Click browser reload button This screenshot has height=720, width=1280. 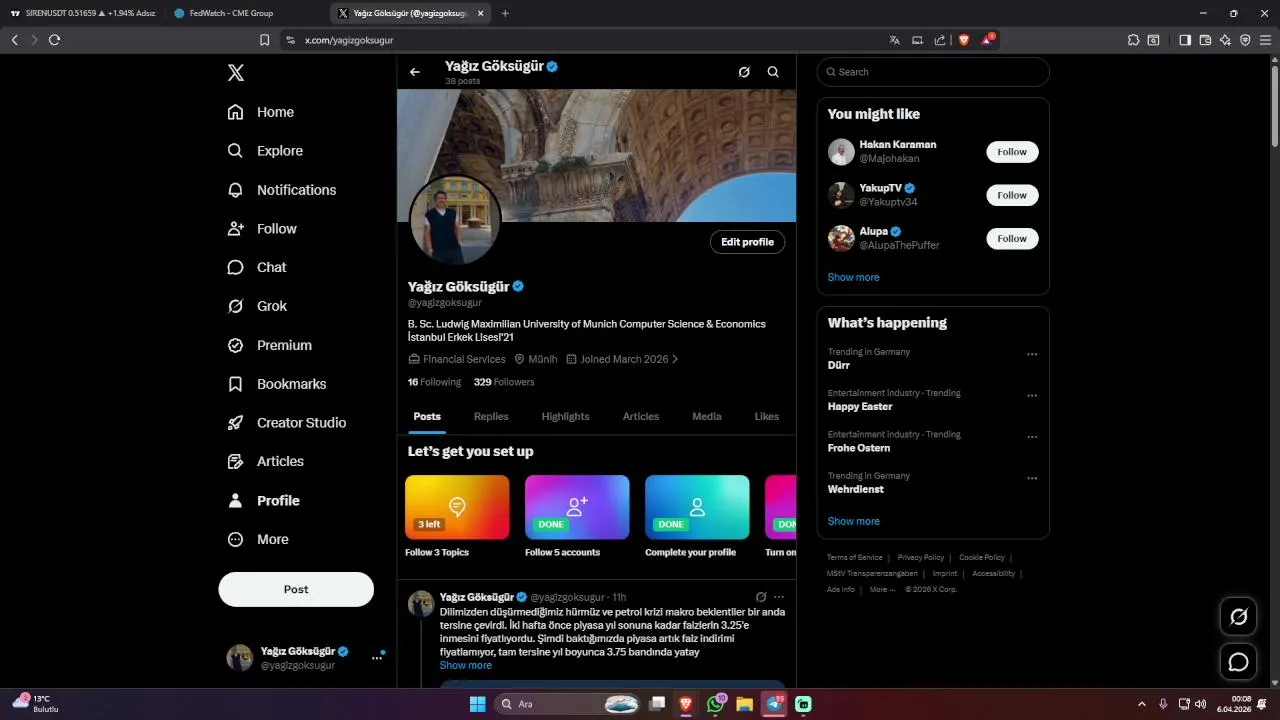click(x=54, y=40)
